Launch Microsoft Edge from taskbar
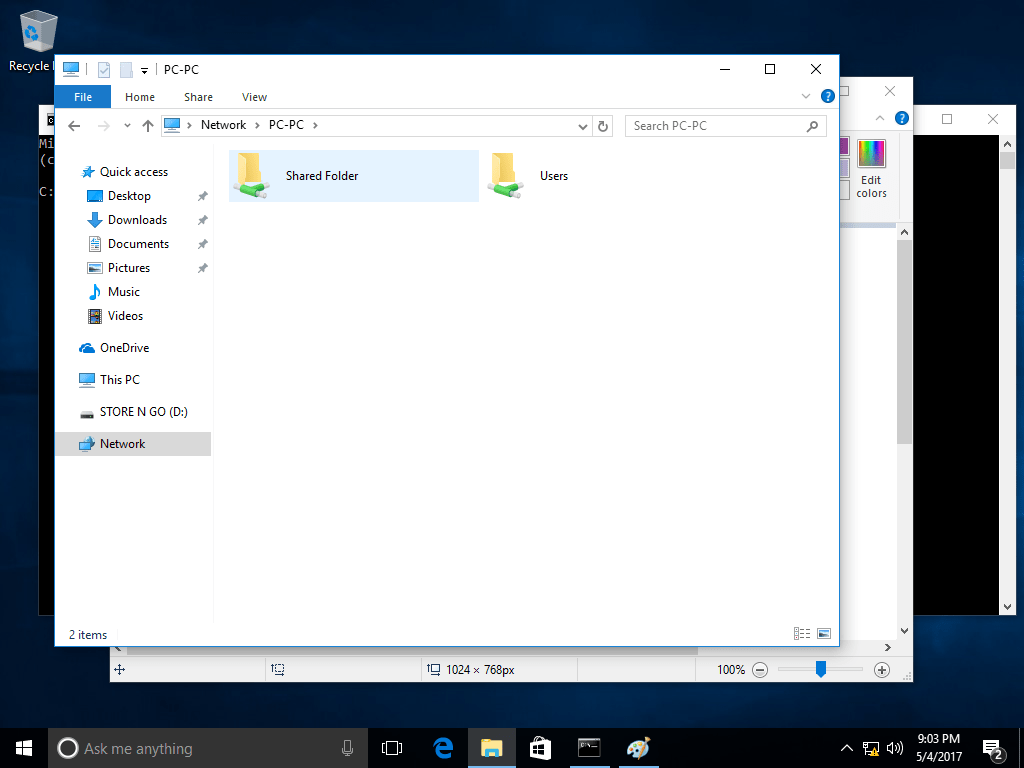 tap(443, 748)
